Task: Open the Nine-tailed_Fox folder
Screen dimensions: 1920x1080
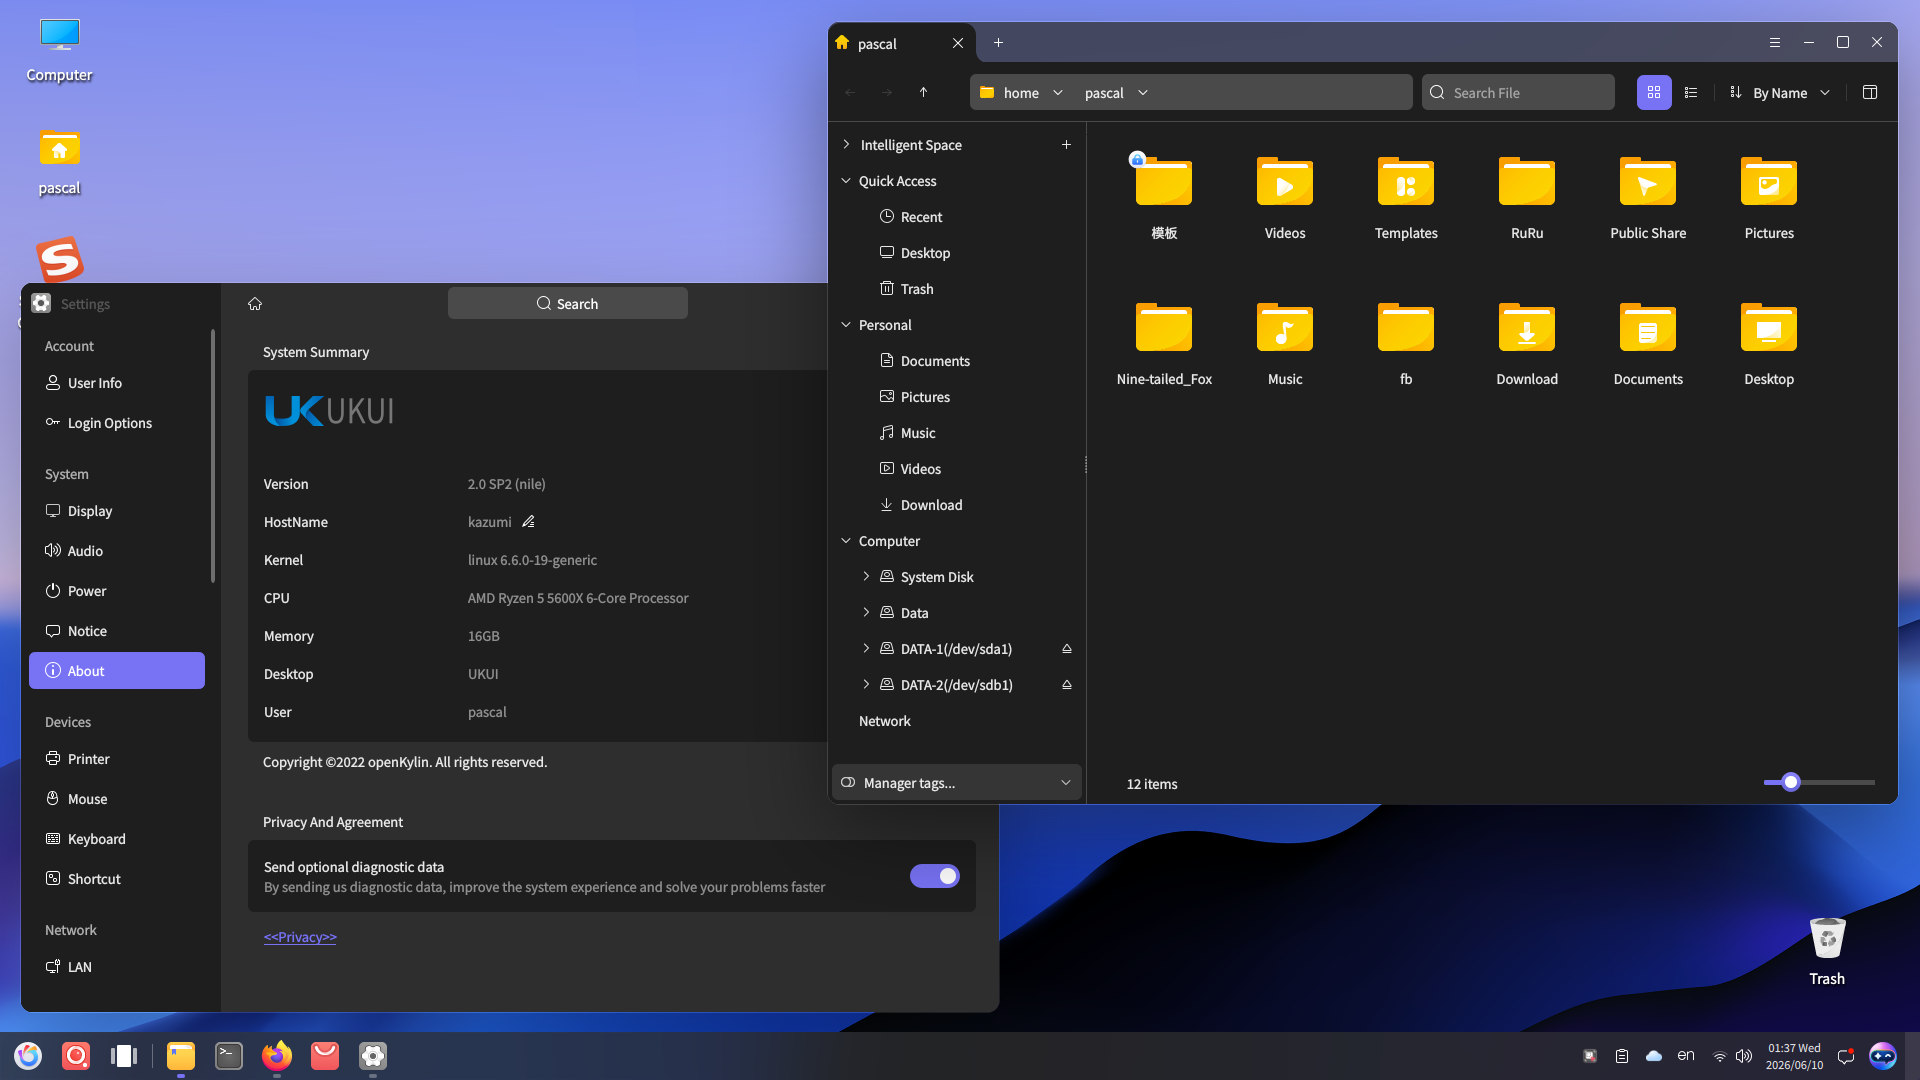Action: pyautogui.click(x=1164, y=344)
